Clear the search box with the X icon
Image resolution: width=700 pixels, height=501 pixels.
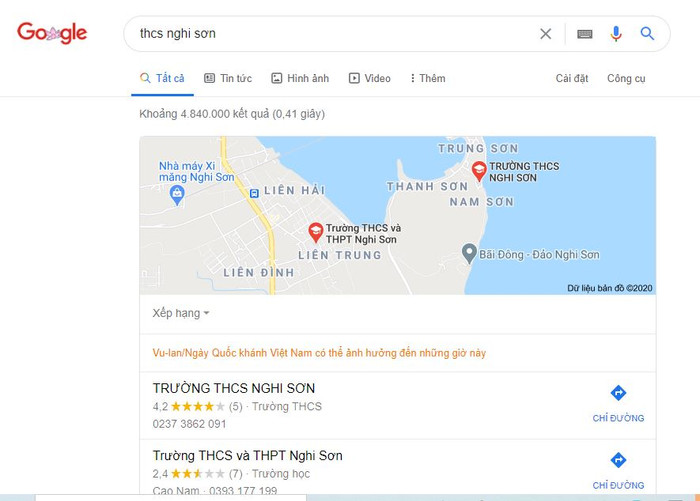546,33
